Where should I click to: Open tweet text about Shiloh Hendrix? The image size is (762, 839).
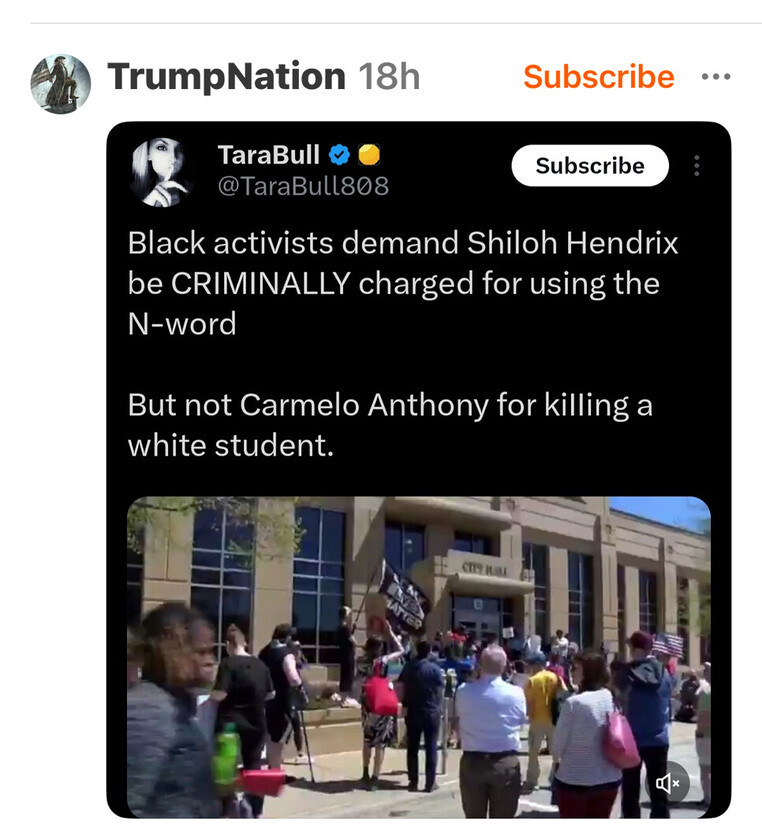click(403, 284)
